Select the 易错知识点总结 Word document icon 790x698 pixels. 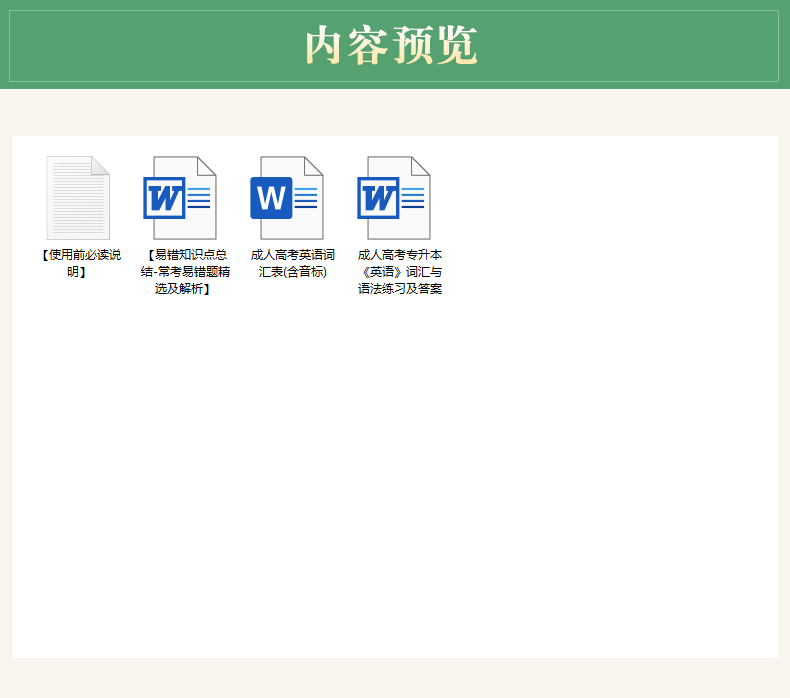click(x=180, y=198)
